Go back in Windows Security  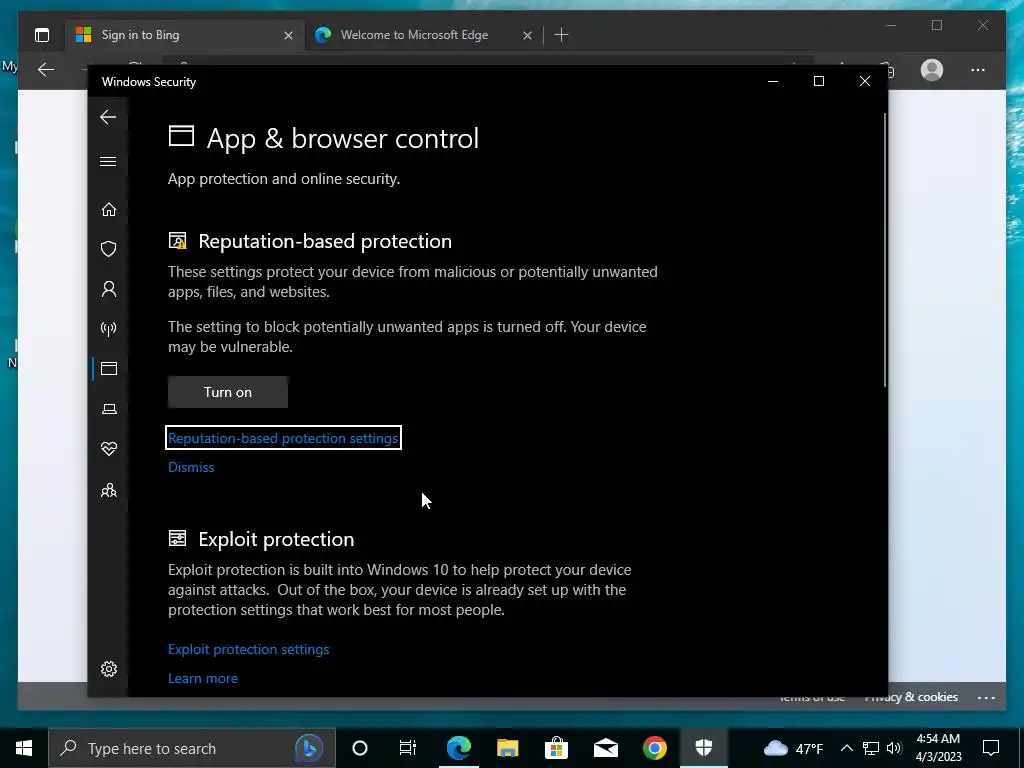tap(108, 118)
